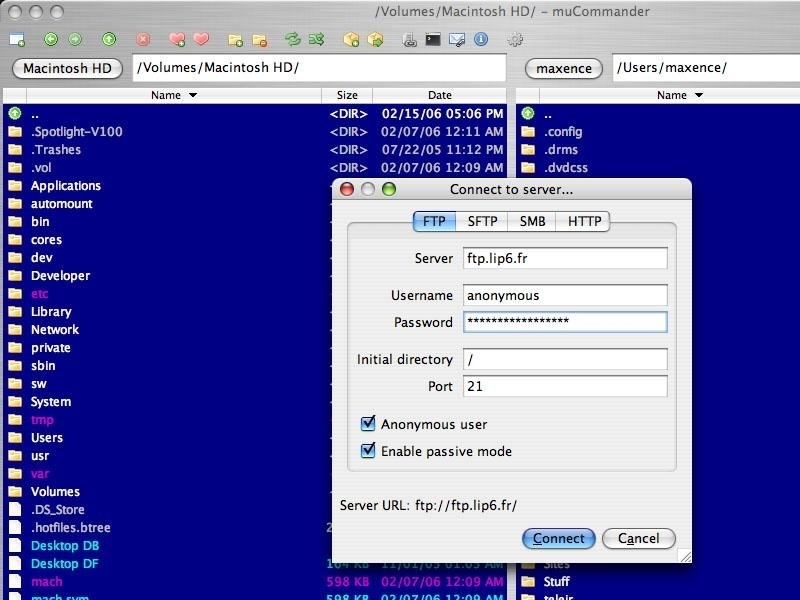Show file properties with blue info icon
Screen dimensions: 800x600
click(x=481, y=39)
